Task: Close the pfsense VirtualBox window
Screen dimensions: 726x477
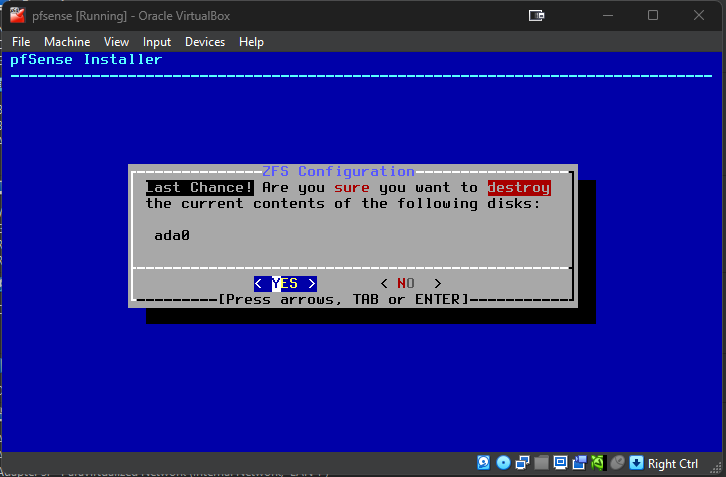Action: pos(699,15)
